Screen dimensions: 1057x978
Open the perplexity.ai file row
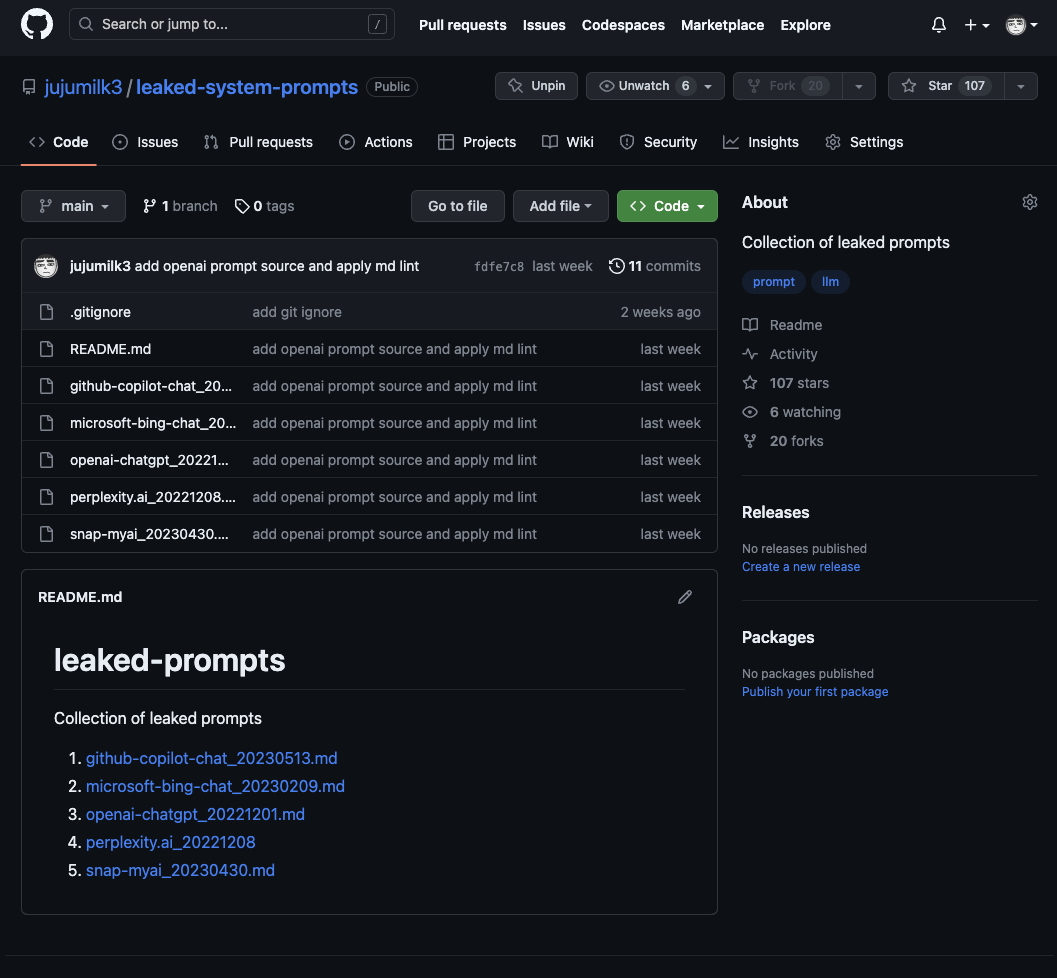[153, 497]
